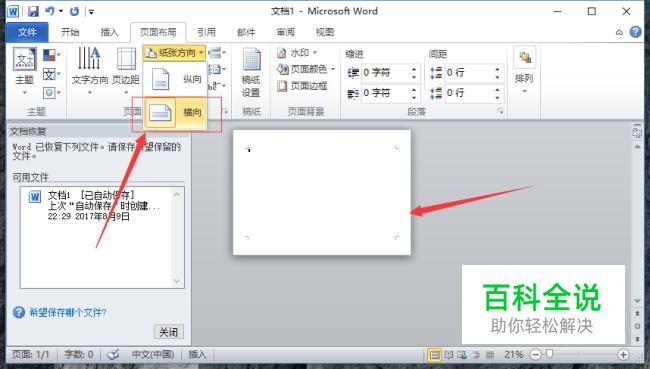Click the landscape document page
This screenshot has width=650, height=369.
[x=322, y=192]
